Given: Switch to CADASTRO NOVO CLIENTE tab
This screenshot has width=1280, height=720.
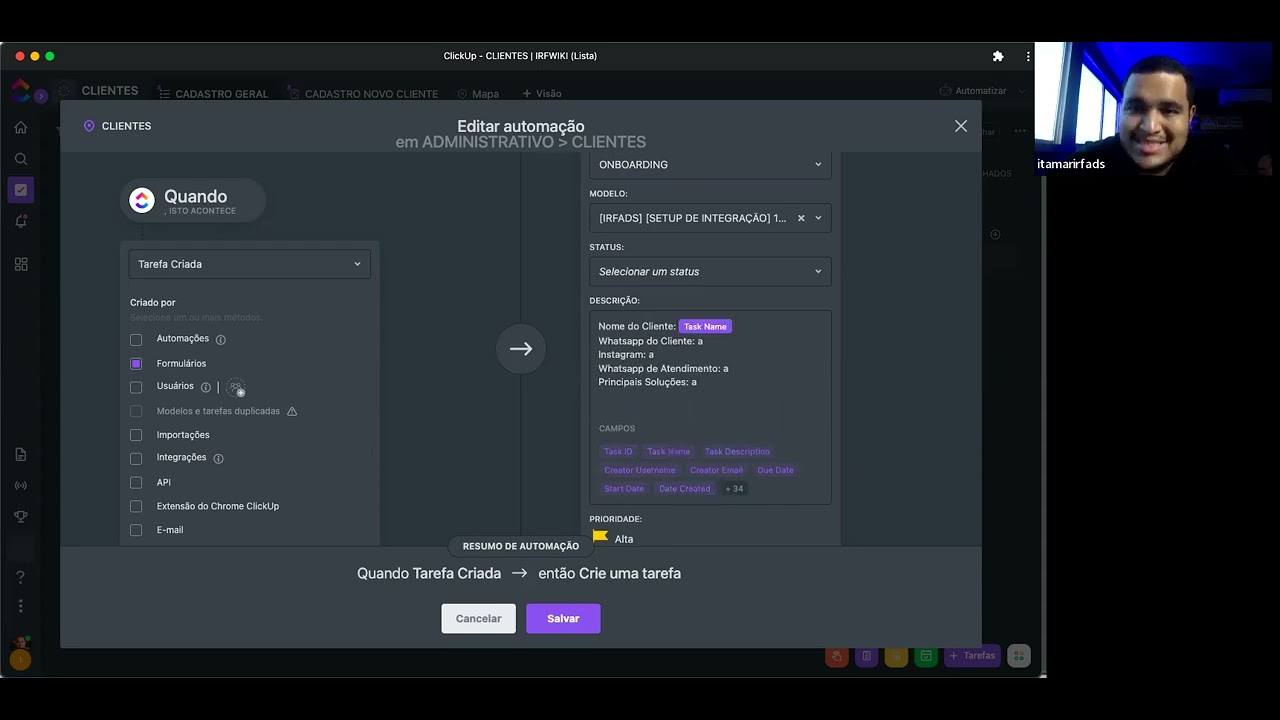Looking at the screenshot, I should click(363, 94).
